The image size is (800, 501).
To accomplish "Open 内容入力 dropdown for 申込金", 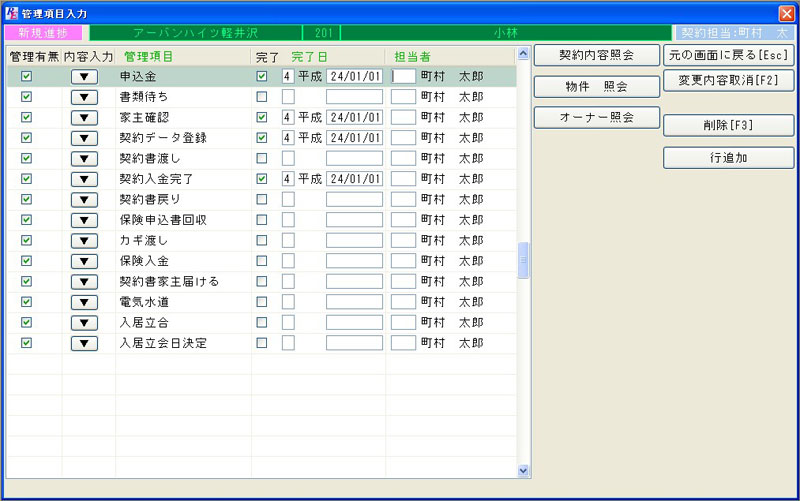I will point(84,76).
